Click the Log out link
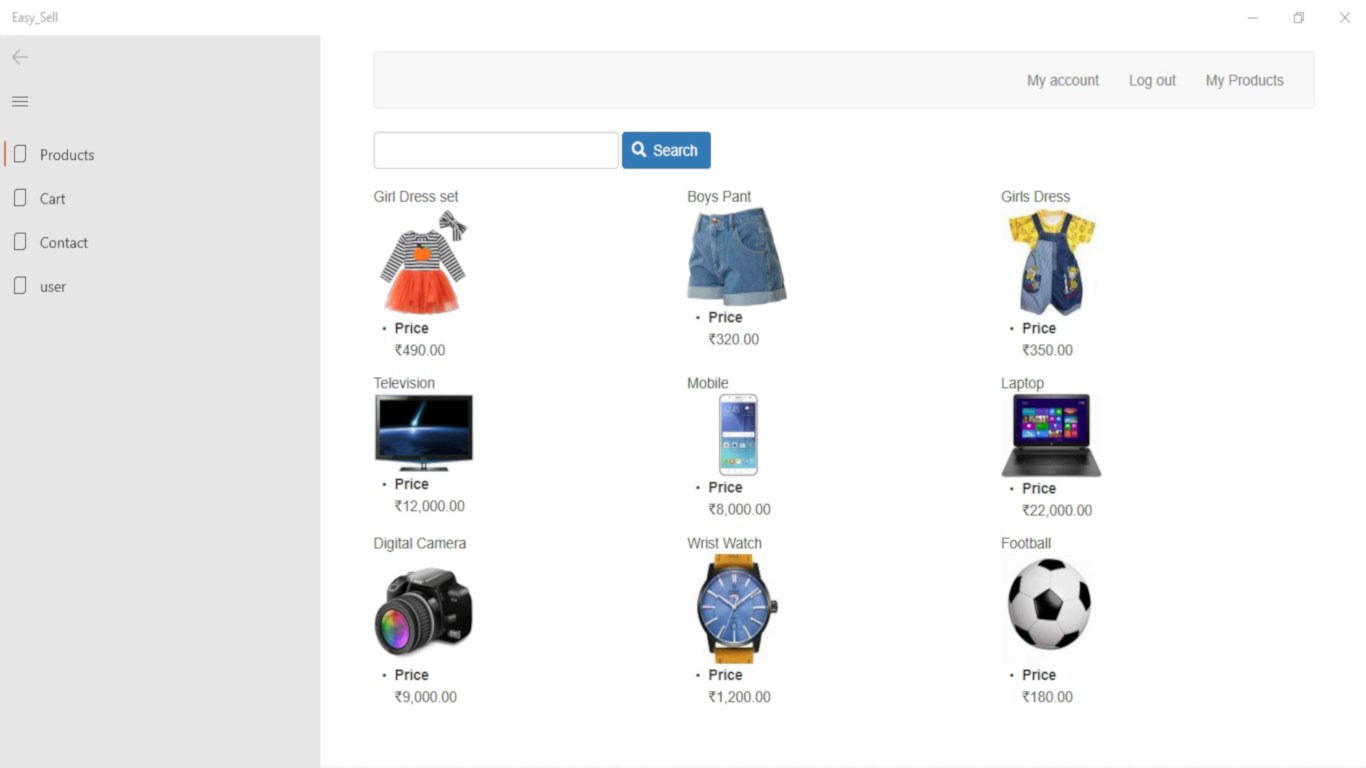This screenshot has height=768, width=1366. pos(1152,80)
